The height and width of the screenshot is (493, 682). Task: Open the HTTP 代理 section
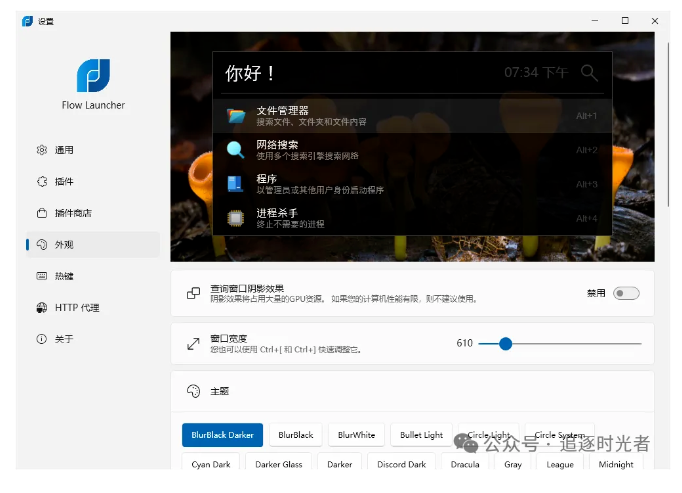(x=93, y=308)
